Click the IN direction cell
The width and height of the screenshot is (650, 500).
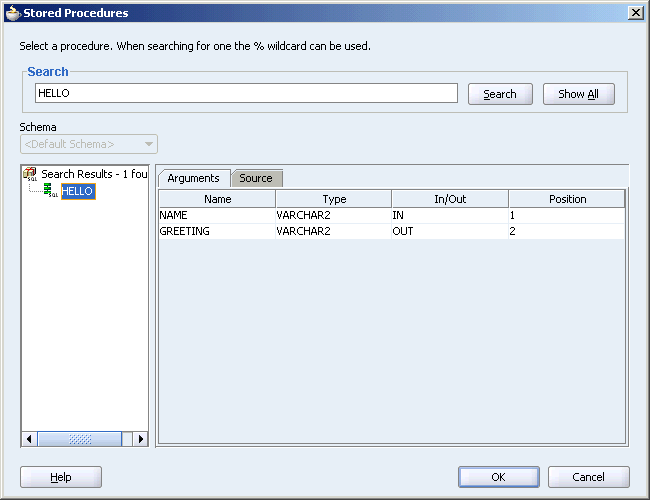[450, 215]
